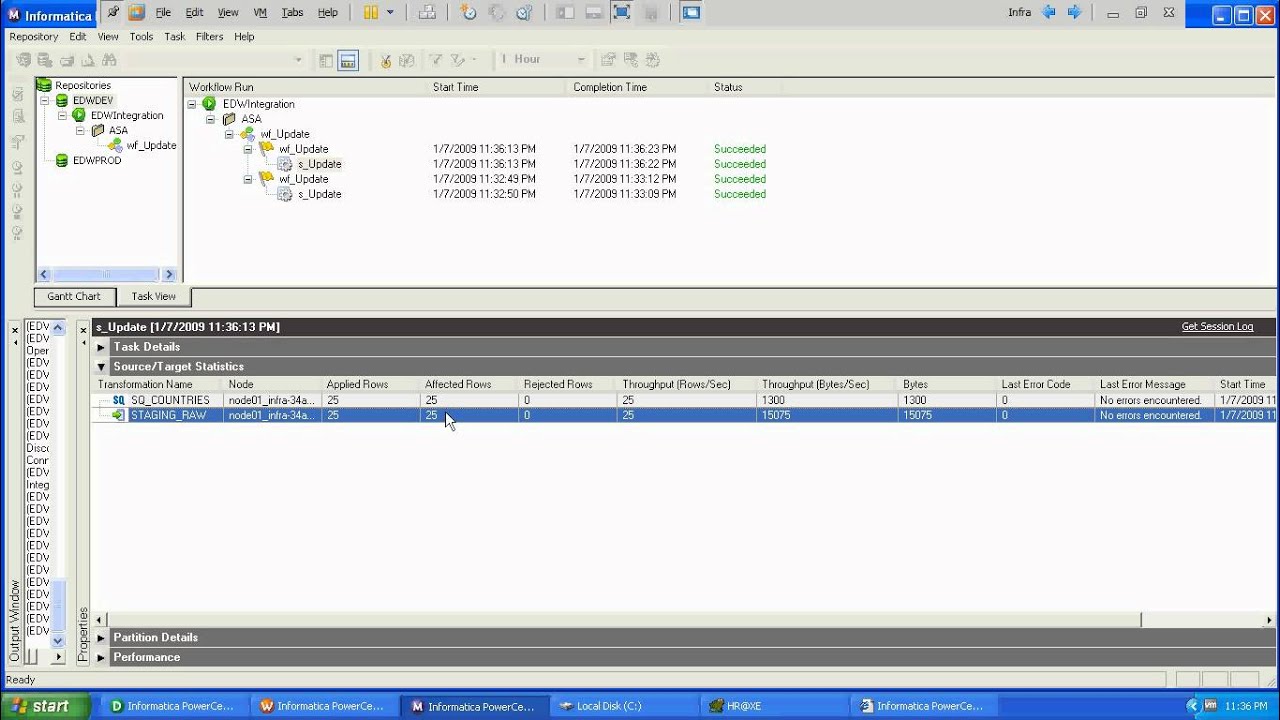Click the find binoculars toolbar icon

[x=109, y=60]
